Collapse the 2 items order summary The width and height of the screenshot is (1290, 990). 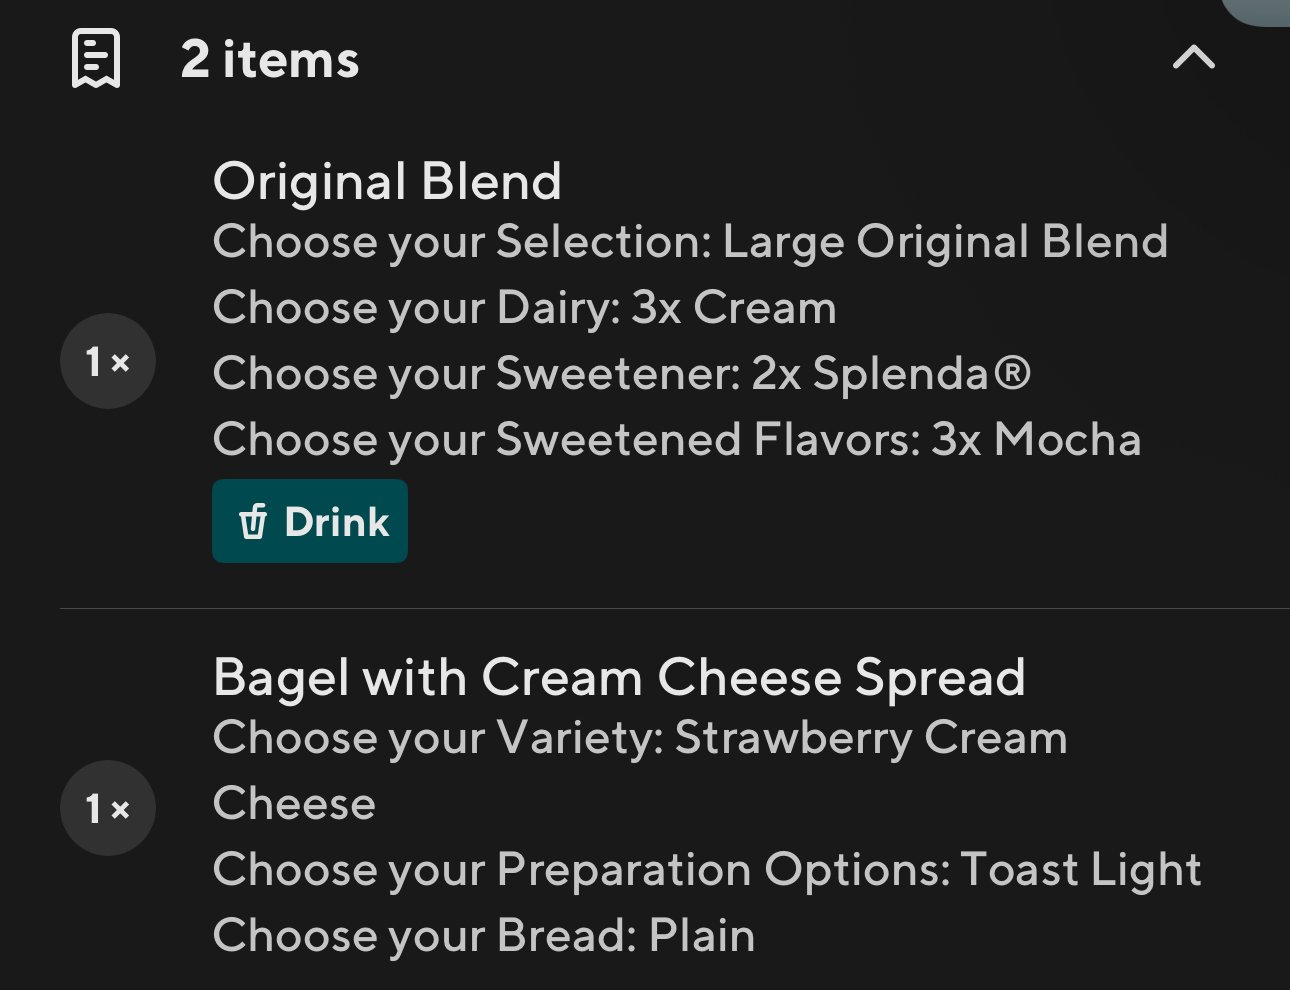pos(1193,58)
